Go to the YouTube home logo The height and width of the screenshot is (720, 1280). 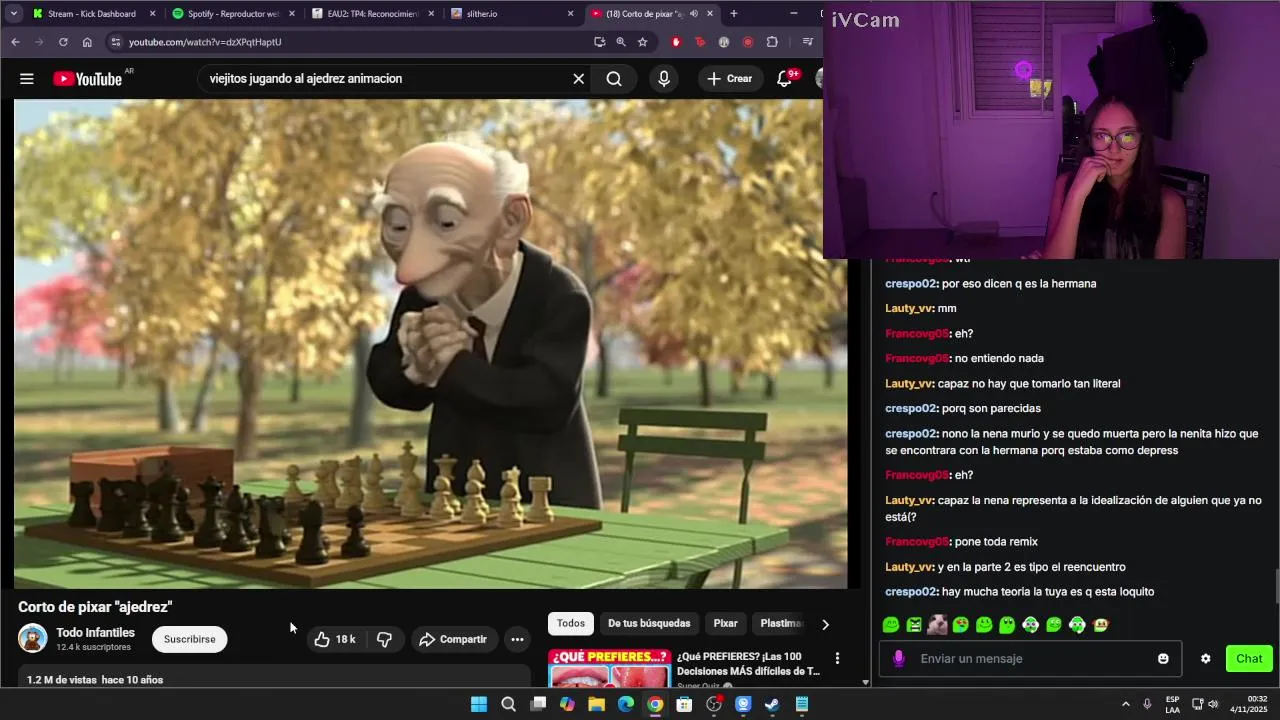click(x=87, y=79)
